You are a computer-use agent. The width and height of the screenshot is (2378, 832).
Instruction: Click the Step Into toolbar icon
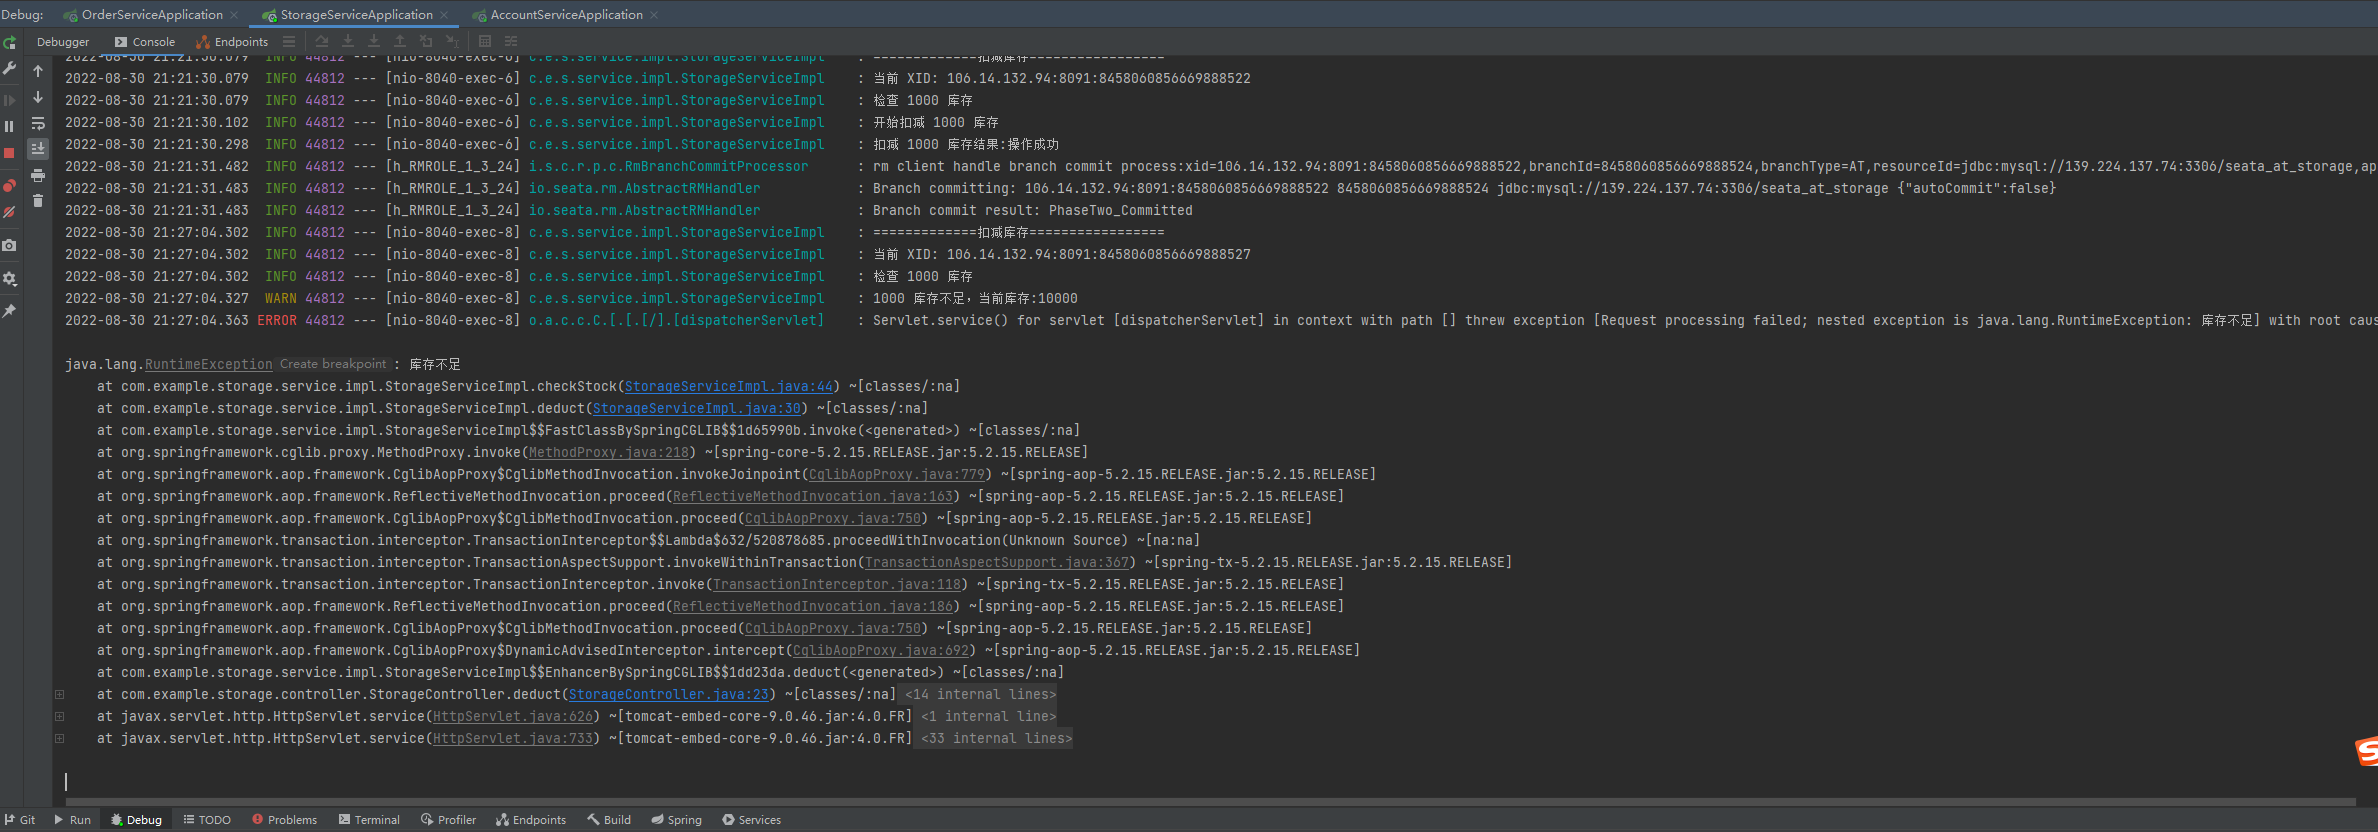(x=348, y=41)
